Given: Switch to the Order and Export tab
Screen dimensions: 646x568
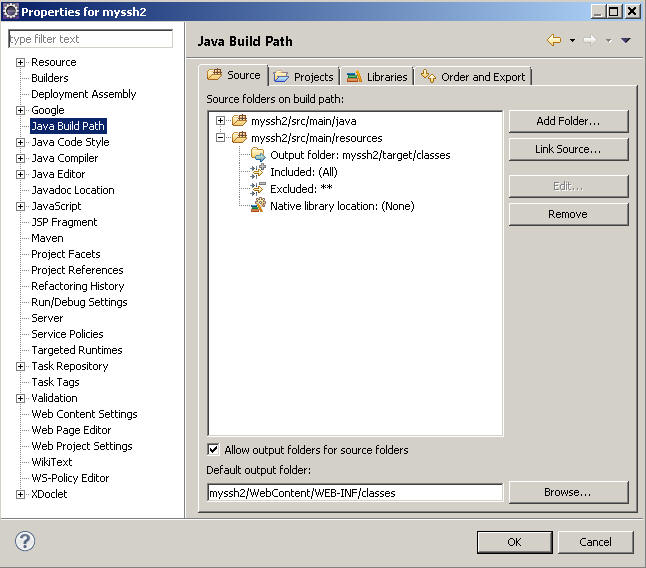Looking at the screenshot, I should point(473,77).
